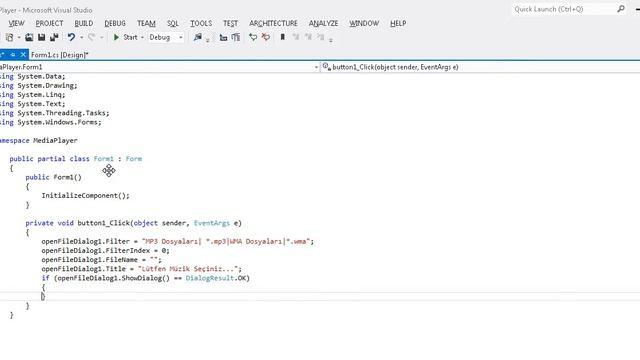Click the Clear Bookmarks icon

click(x=320, y=37)
